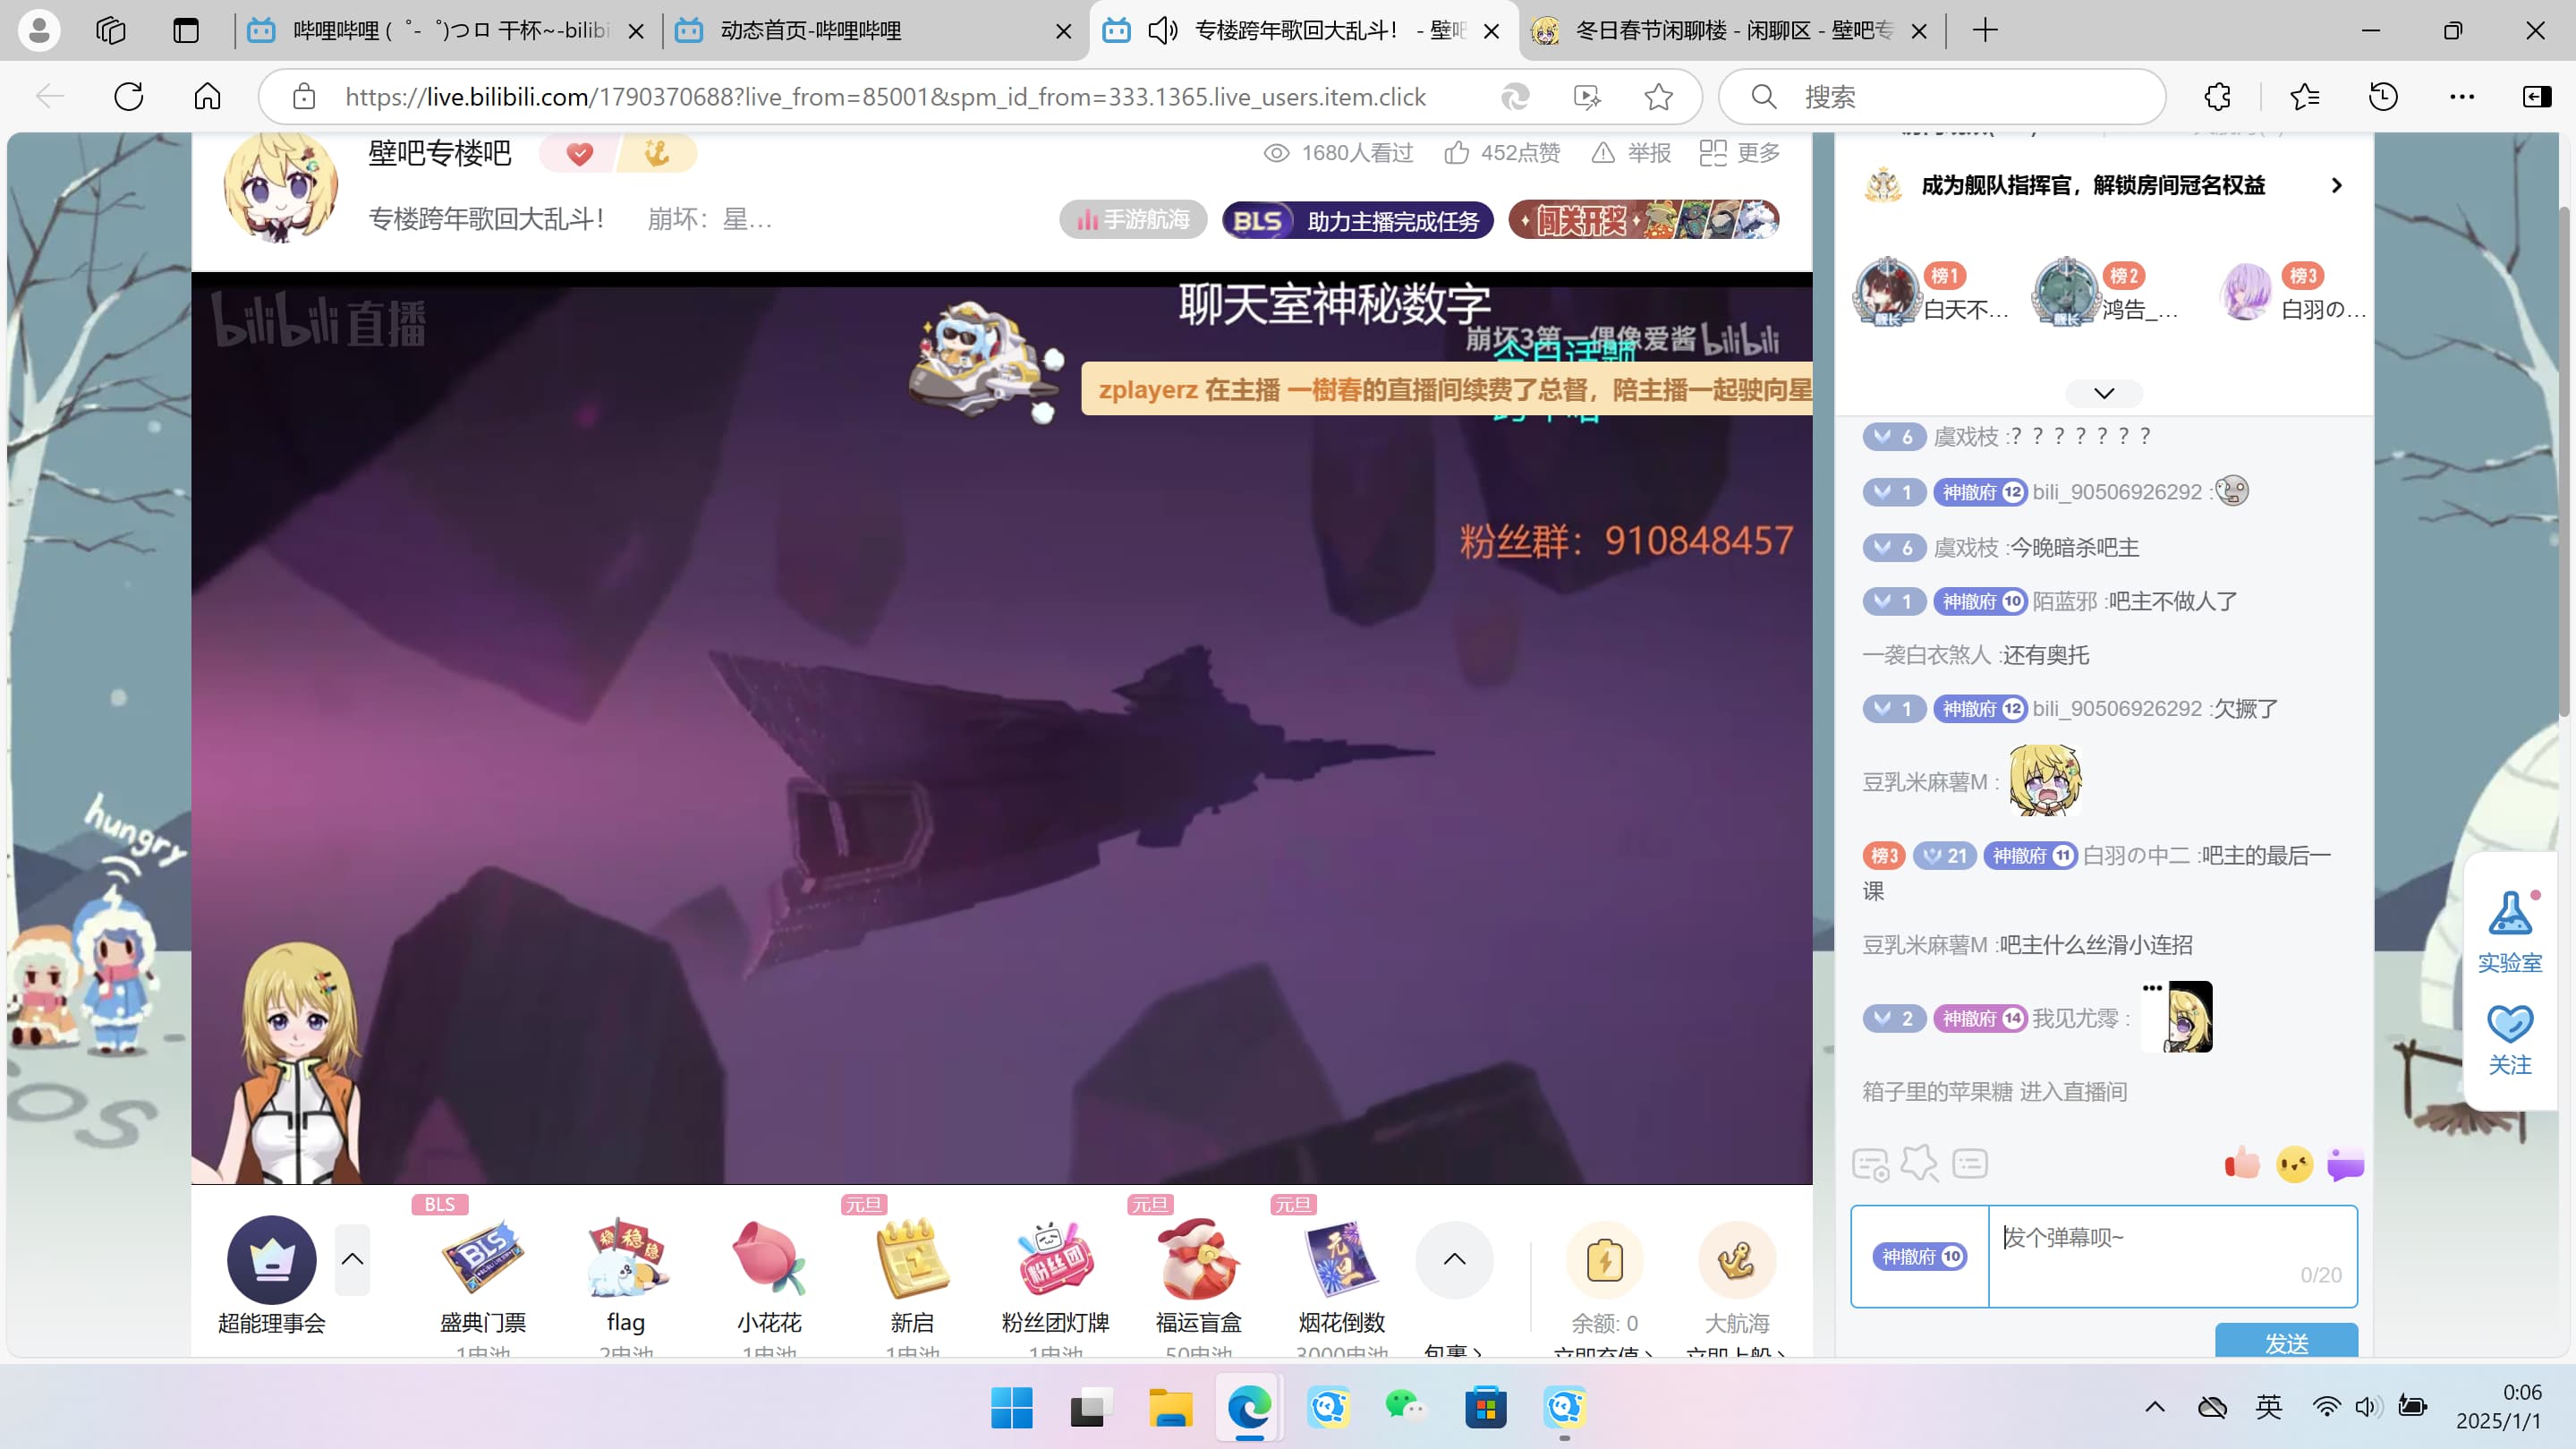The image size is (2576, 1449).
Task: Toggle the 关注 follow heart
Action: [2509, 1024]
